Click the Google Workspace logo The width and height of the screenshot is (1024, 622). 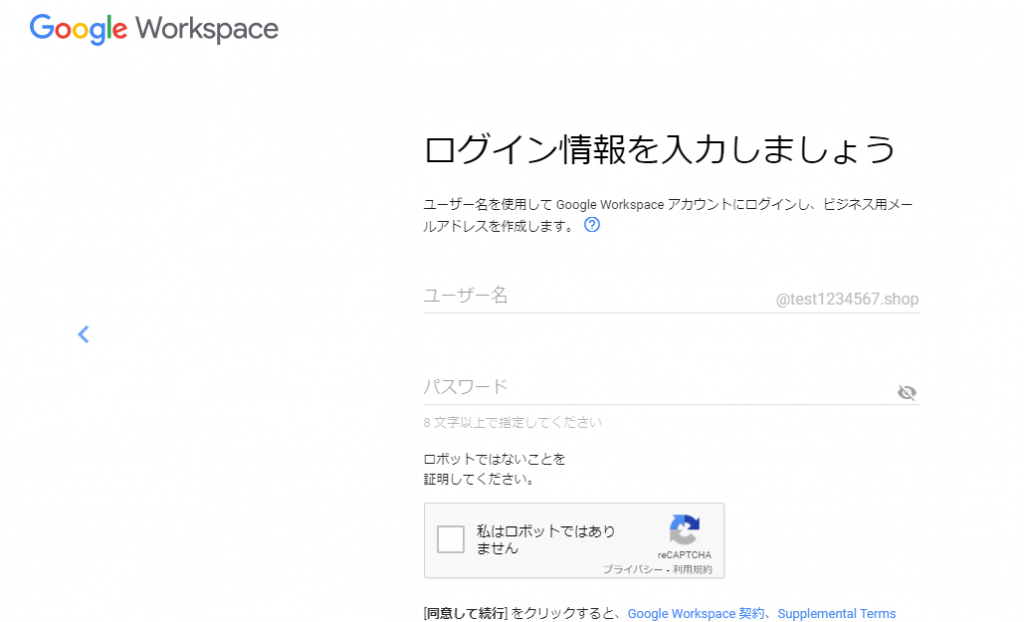click(154, 29)
